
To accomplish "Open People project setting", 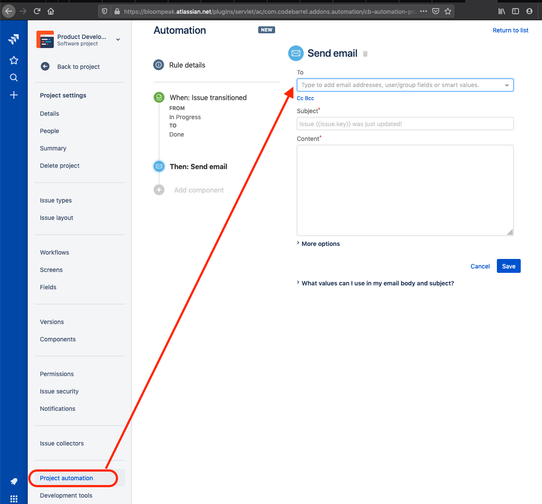I will click(49, 131).
